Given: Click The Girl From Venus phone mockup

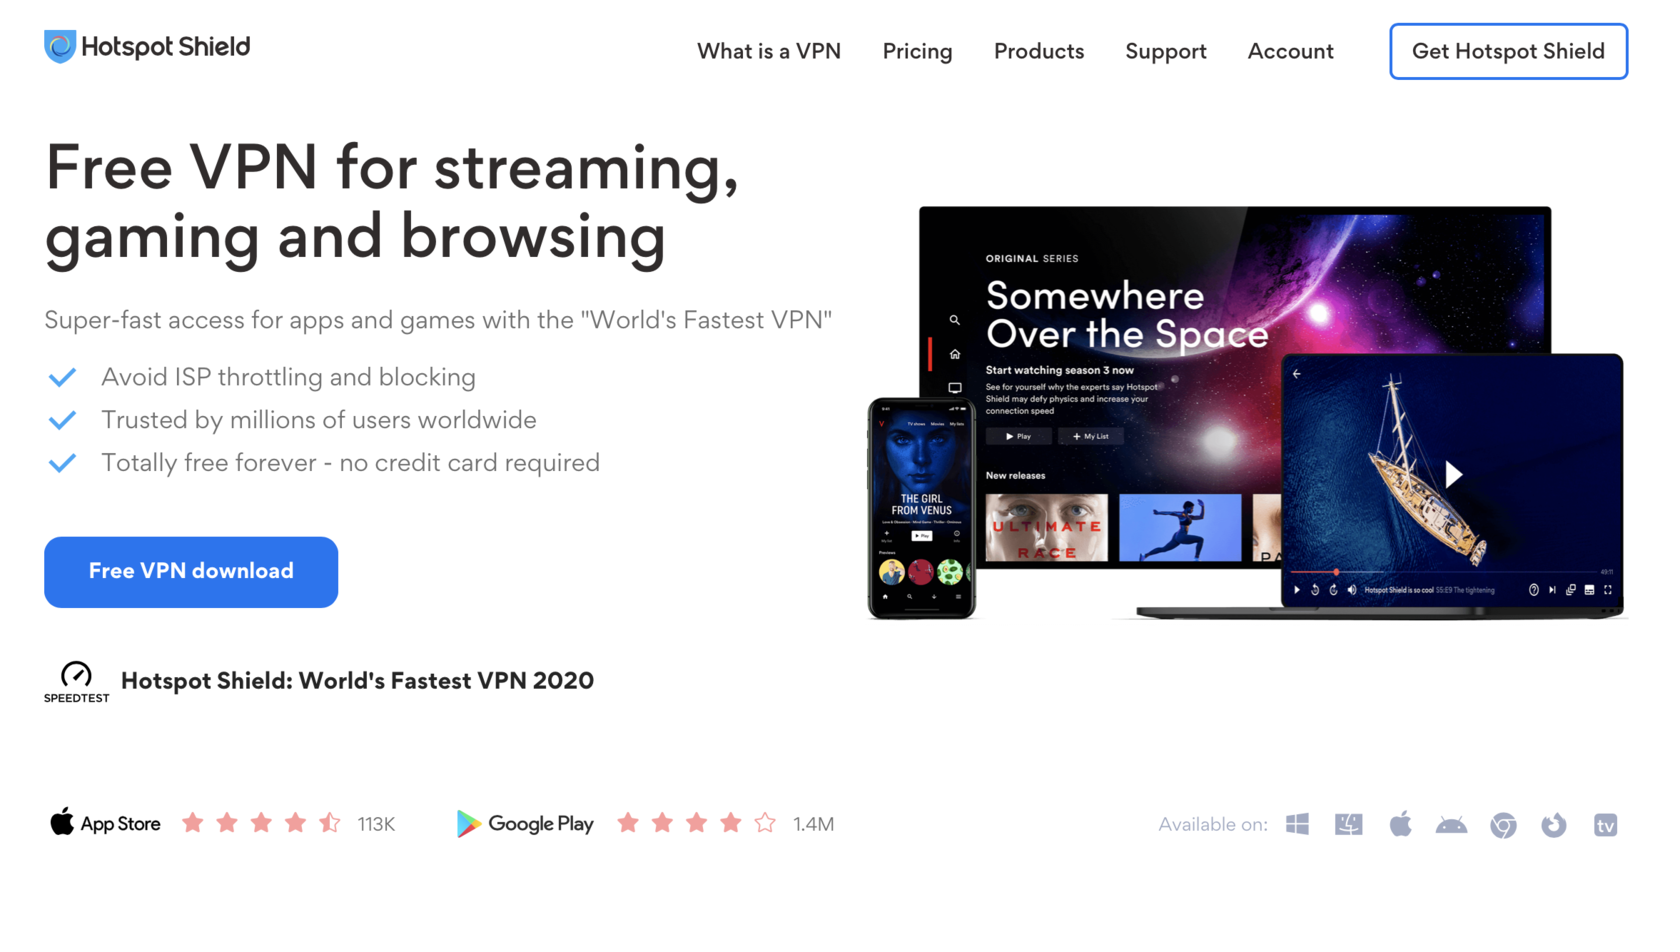Looking at the screenshot, I should pos(921,508).
